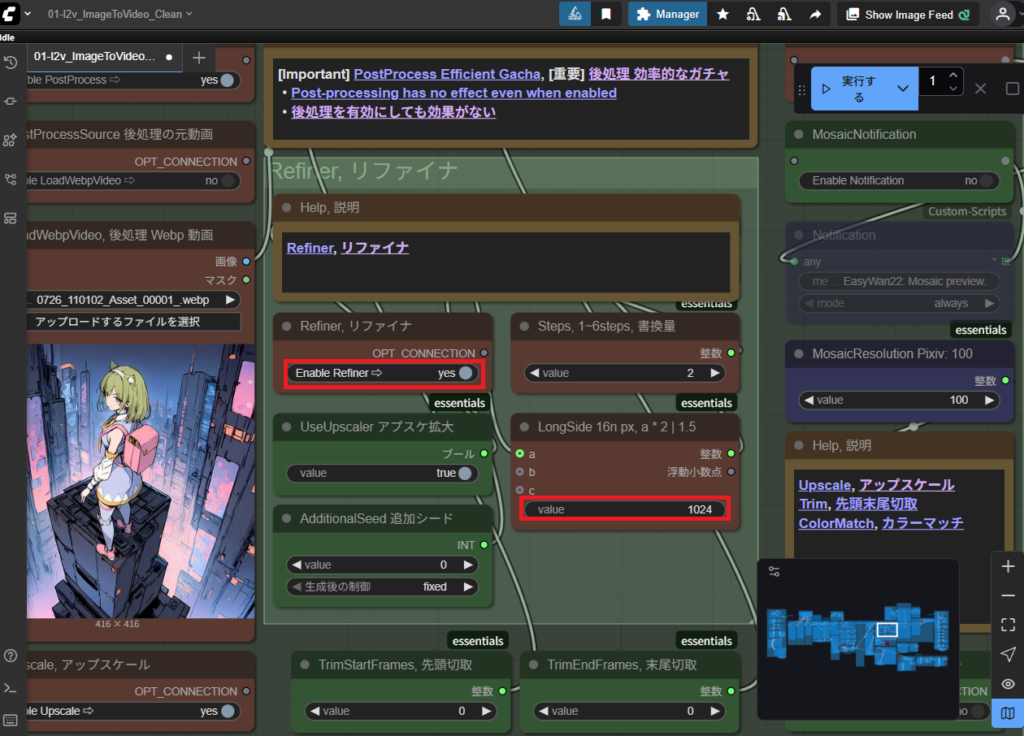This screenshot has height=736, width=1024.
Task: Open the workflow name dropdown in top bar
Action: (120, 14)
